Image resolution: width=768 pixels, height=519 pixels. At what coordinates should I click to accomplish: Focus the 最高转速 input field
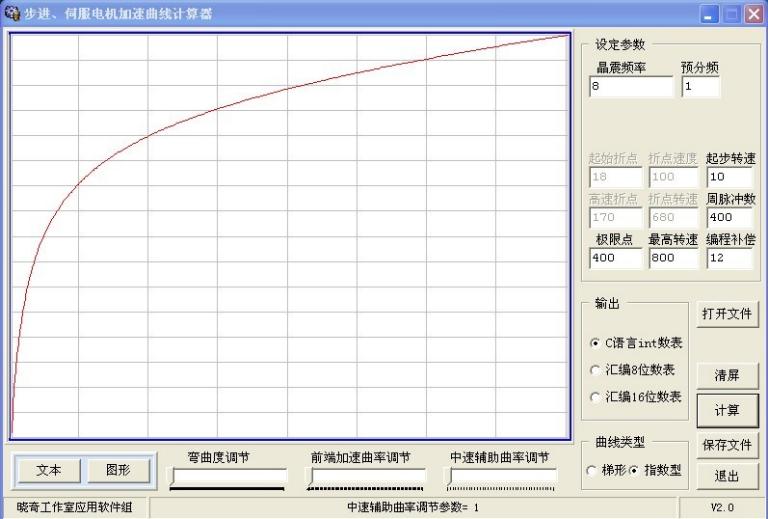click(x=673, y=258)
